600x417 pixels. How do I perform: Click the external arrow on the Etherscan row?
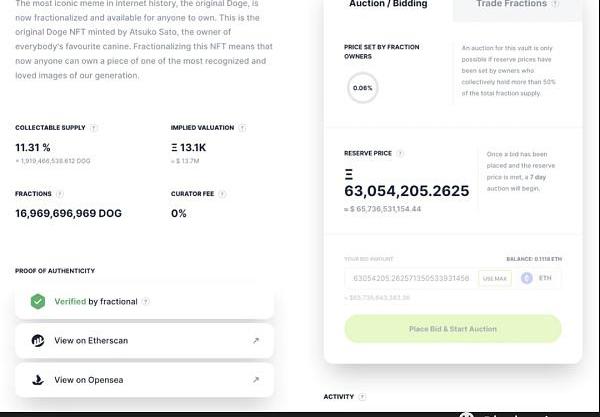click(x=256, y=341)
